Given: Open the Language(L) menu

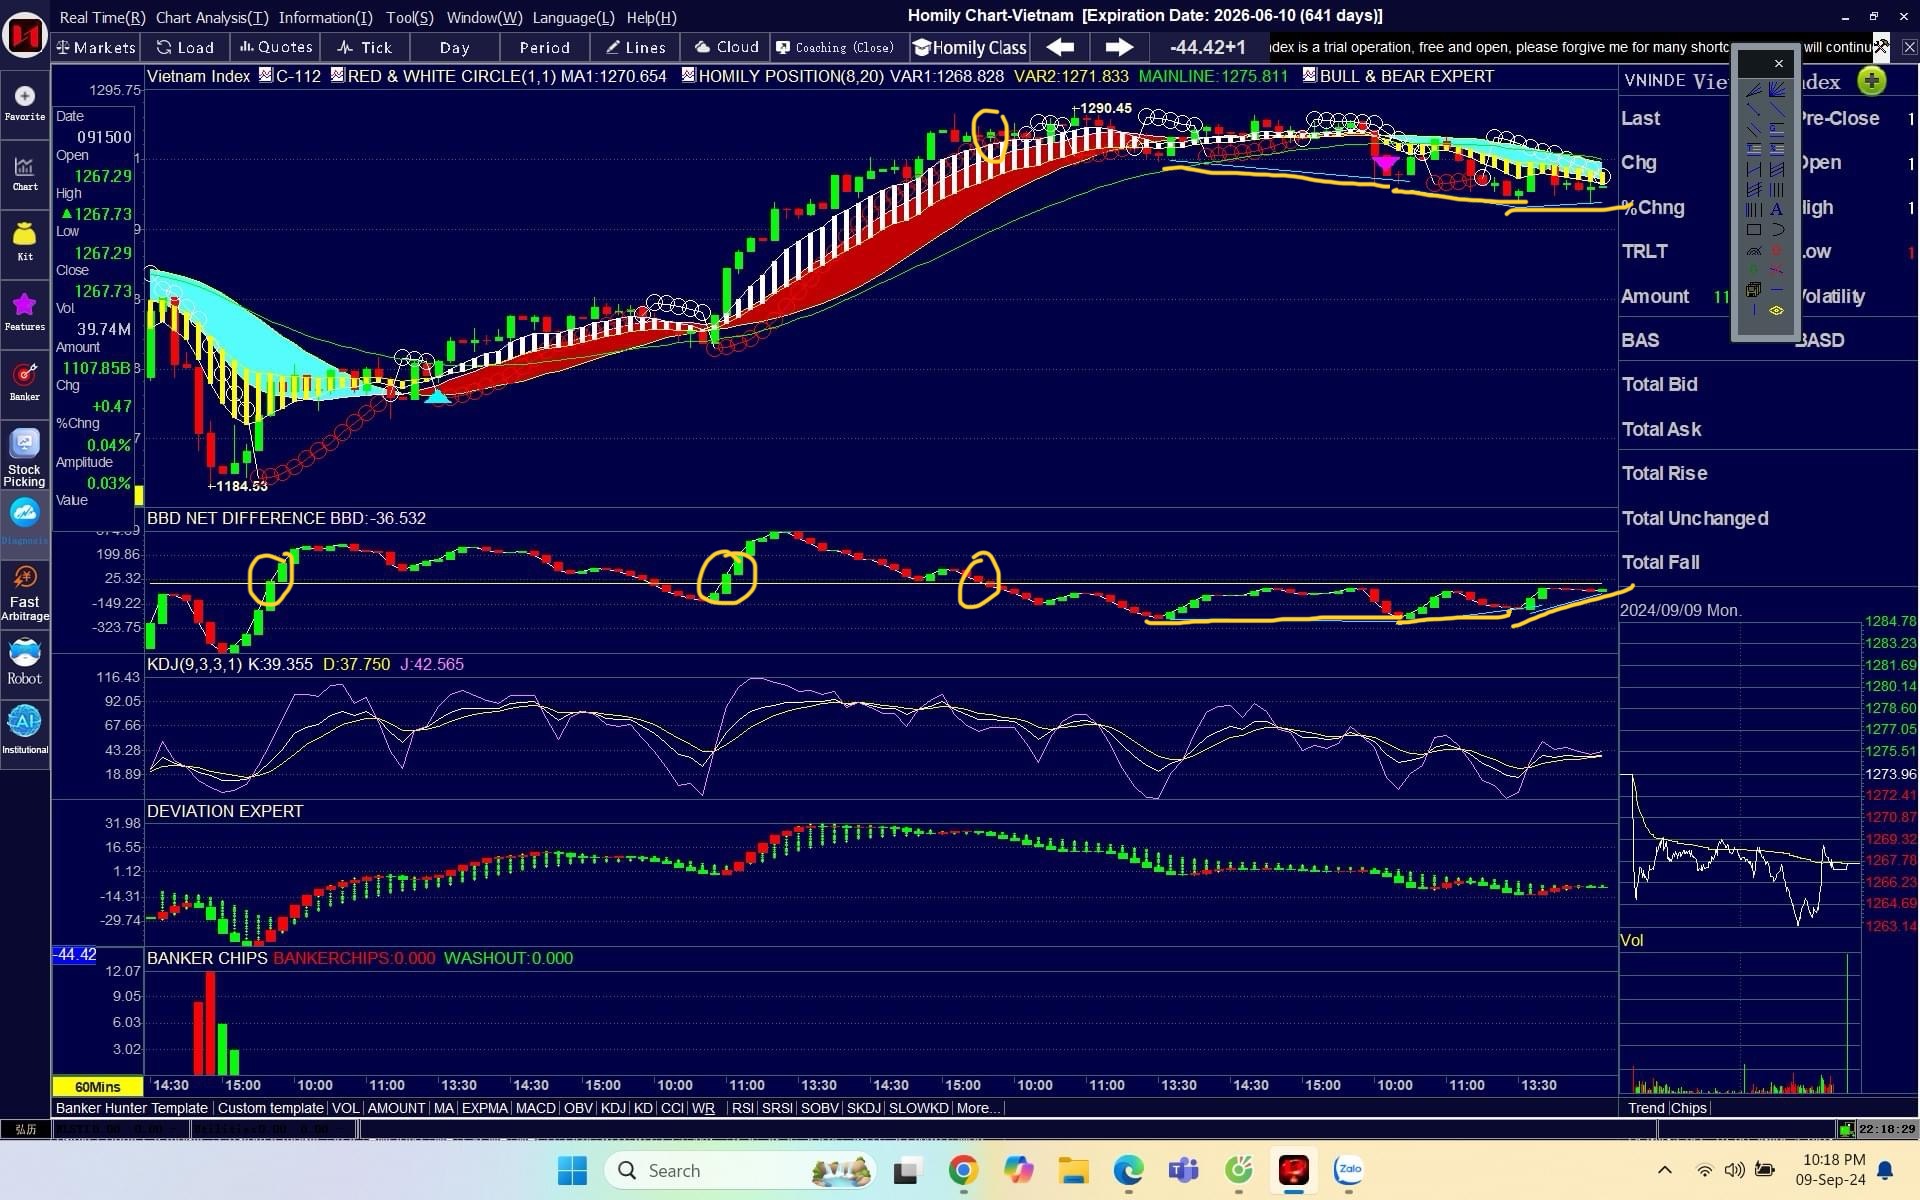Looking at the screenshot, I should (573, 17).
